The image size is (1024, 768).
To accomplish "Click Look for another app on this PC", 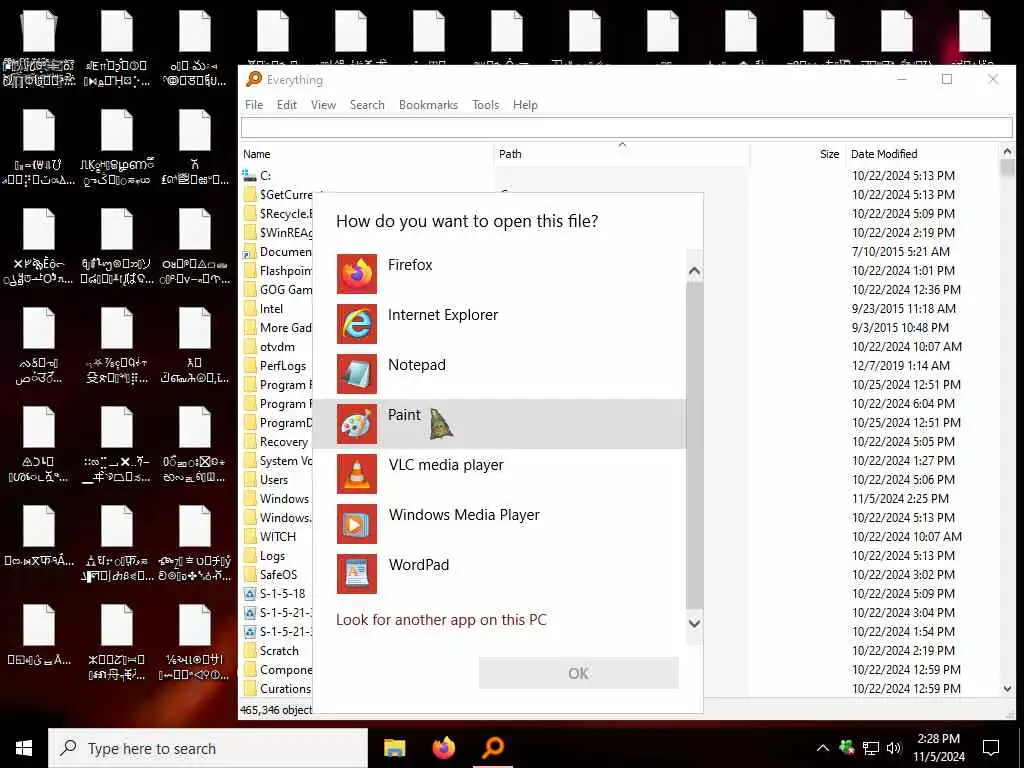I will click(441, 620).
